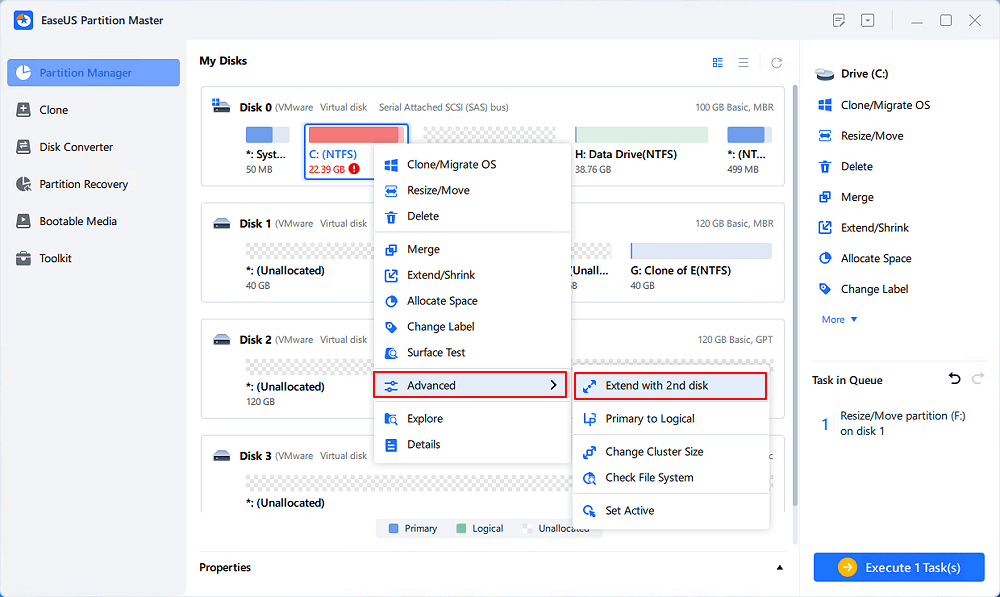The width and height of the screenshot is (1000, 597).
Task: Click the refresh disks icon
Action: (776, 62)
